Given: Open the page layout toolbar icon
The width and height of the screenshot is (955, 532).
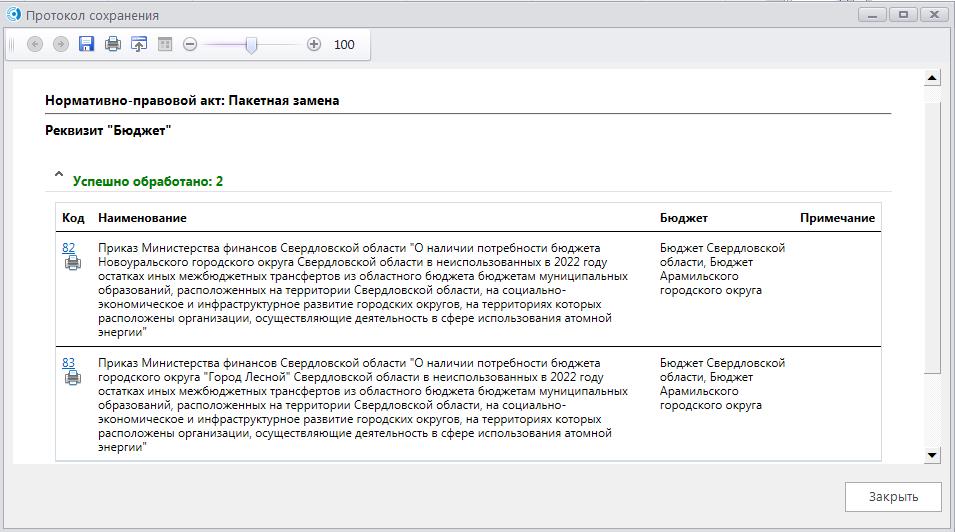Looking at the screenshot, I should point(165,44).
